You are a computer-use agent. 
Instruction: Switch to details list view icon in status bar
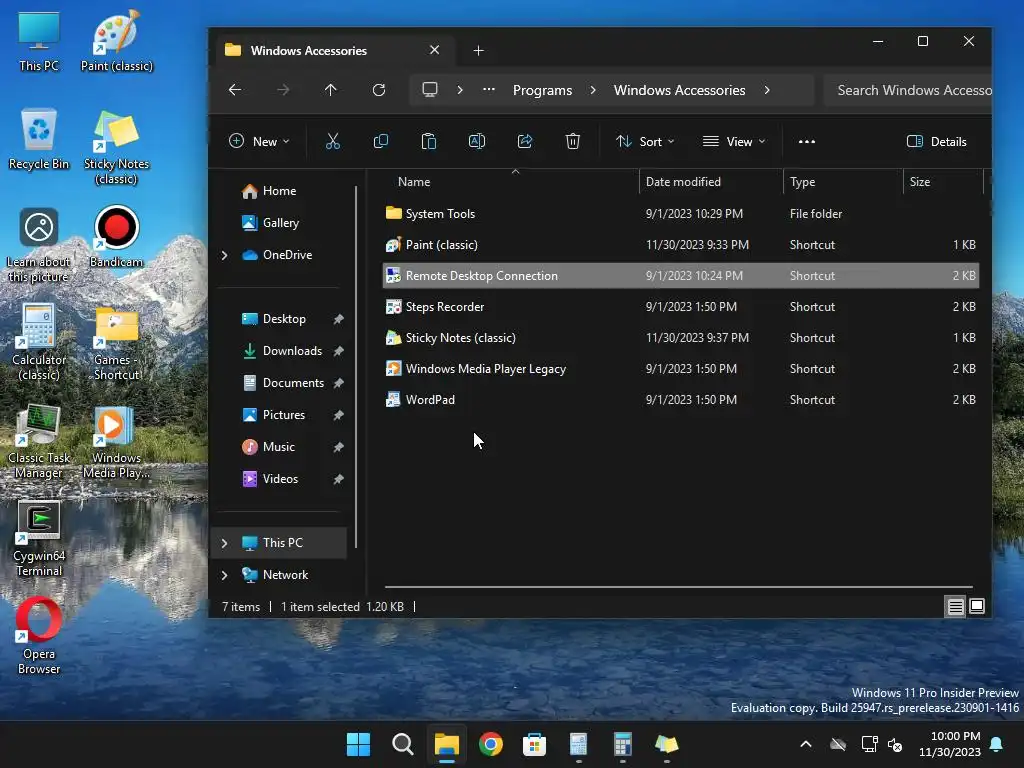pyautogui.click(x=955, y=607)
